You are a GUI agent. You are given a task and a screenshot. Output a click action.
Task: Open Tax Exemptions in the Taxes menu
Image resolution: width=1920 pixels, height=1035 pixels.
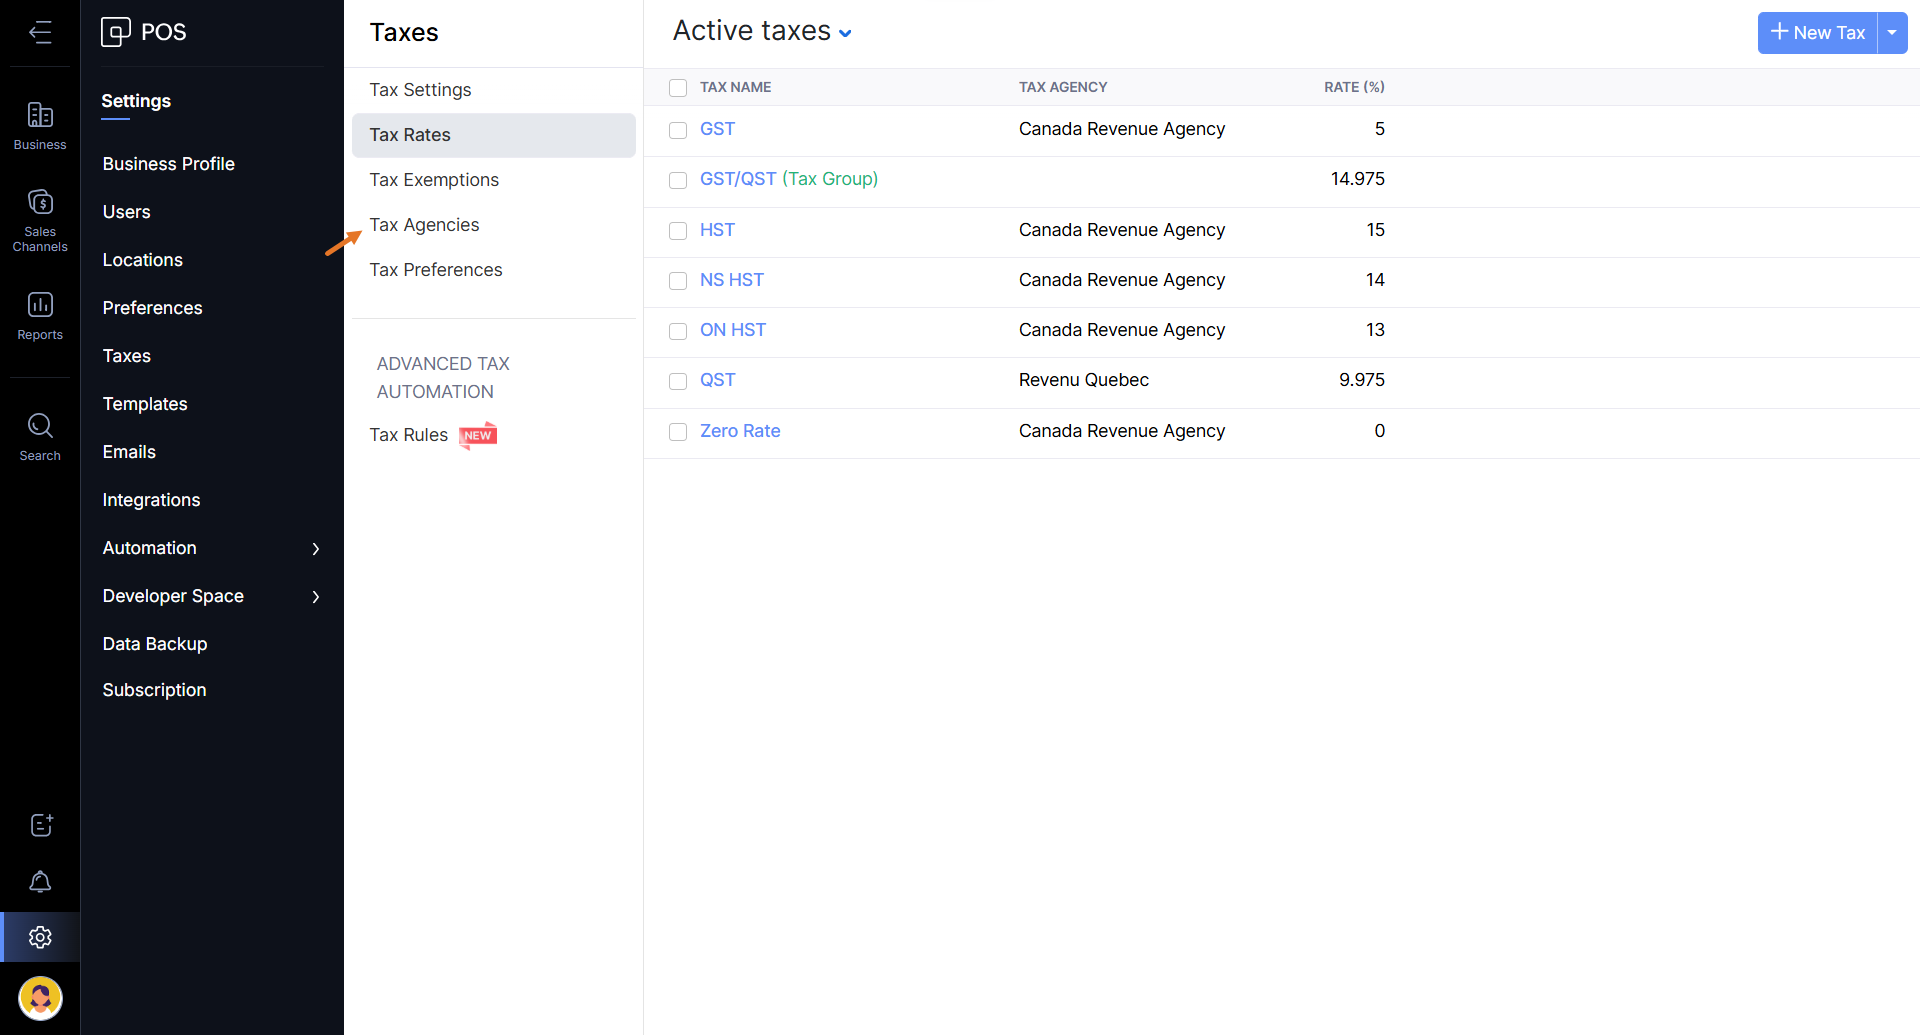click(434, 180)
